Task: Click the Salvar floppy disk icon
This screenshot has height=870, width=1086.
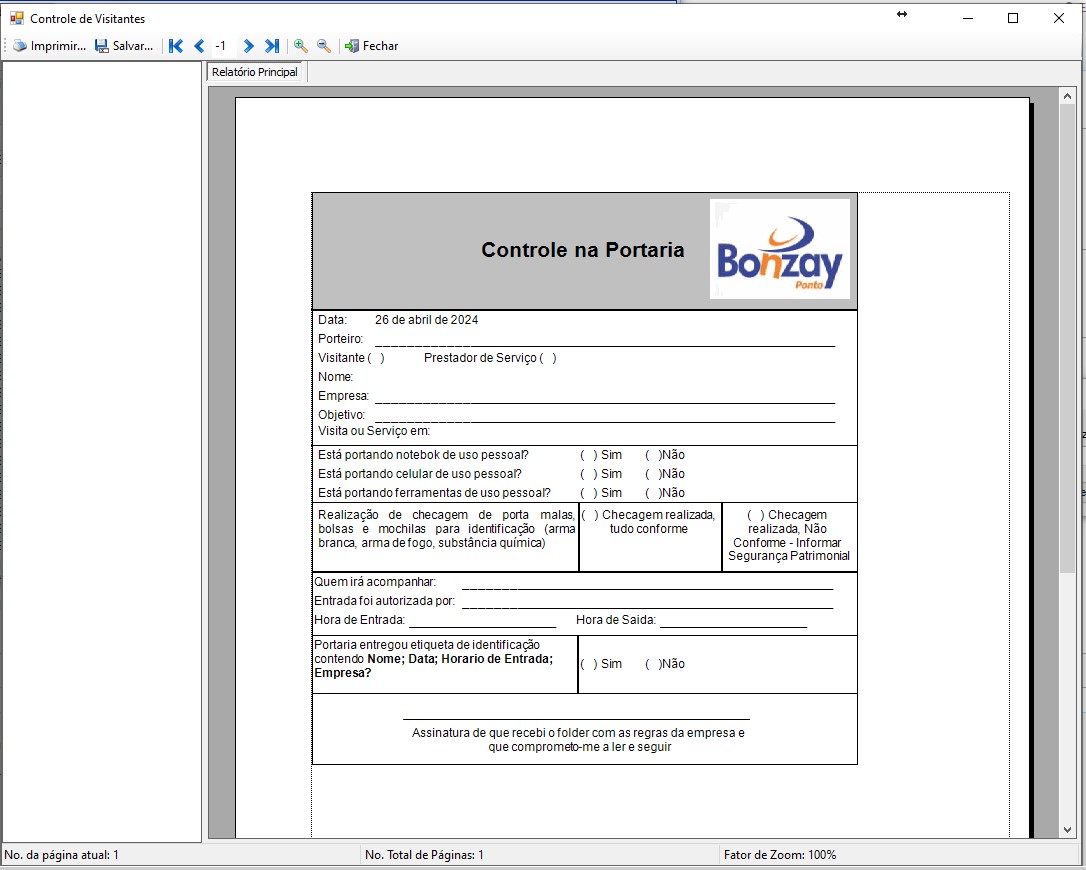Action: click(x=102, y=46)
